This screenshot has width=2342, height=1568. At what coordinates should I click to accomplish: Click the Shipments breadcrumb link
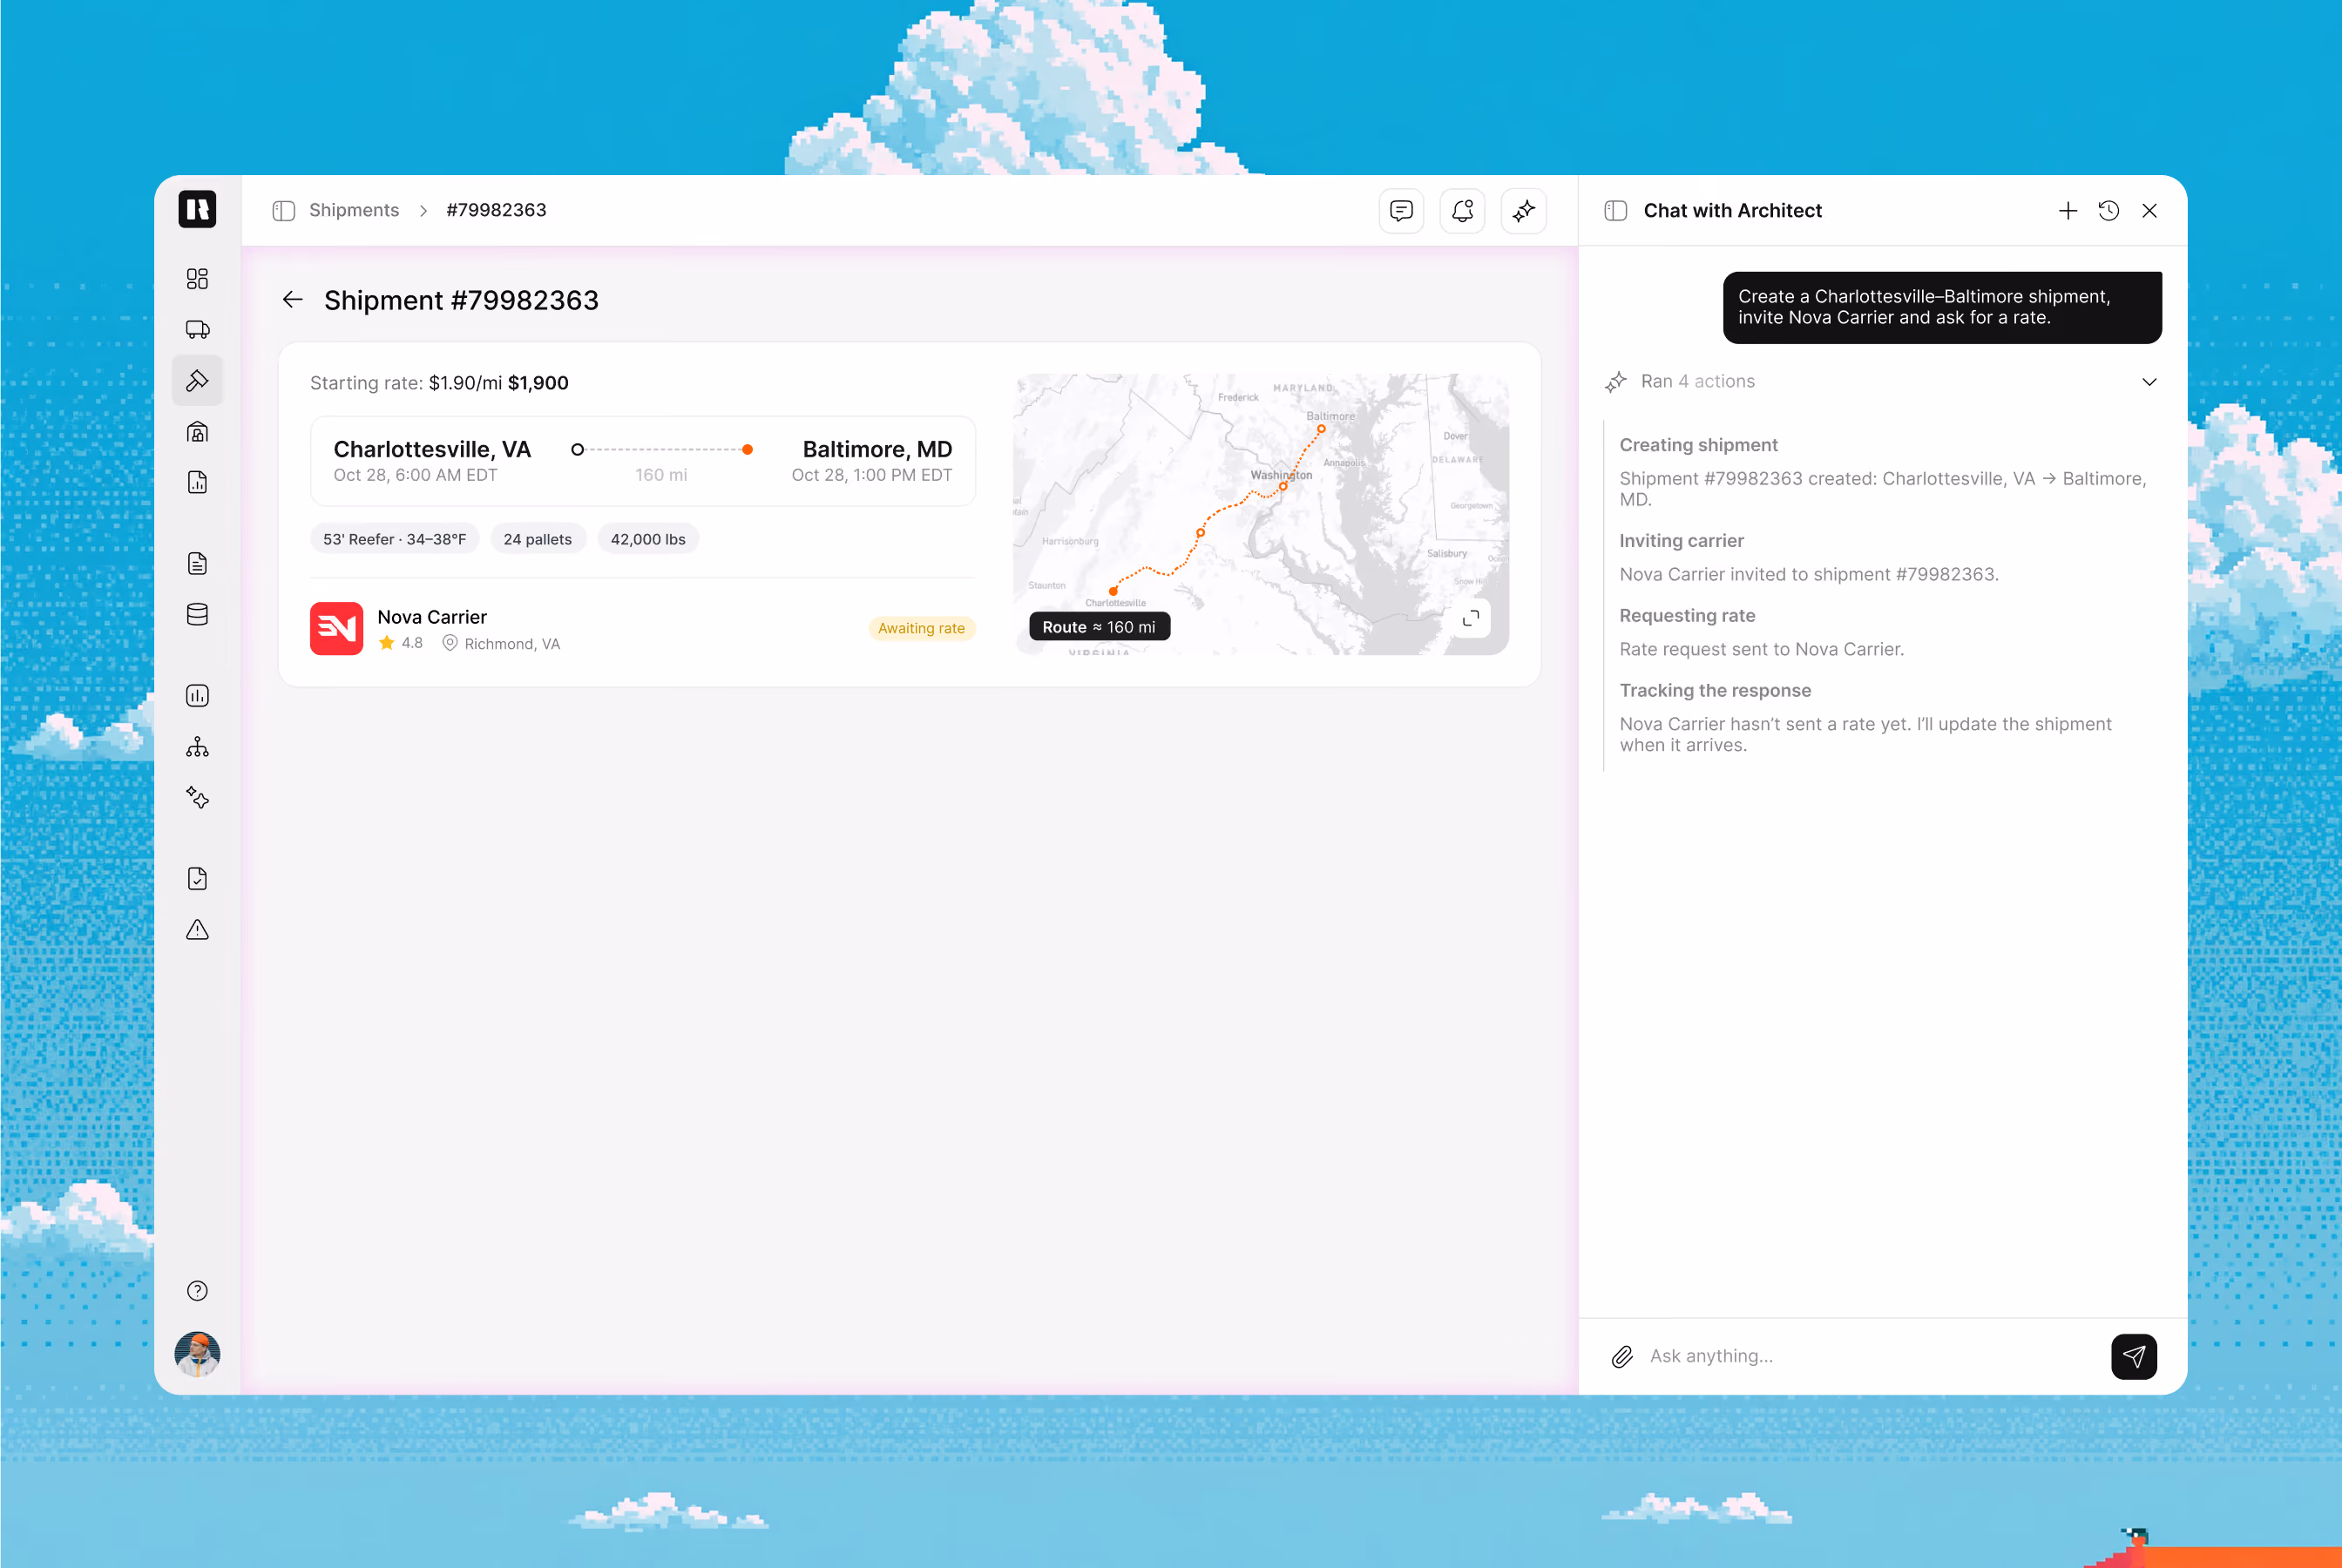tap(354, 210)
